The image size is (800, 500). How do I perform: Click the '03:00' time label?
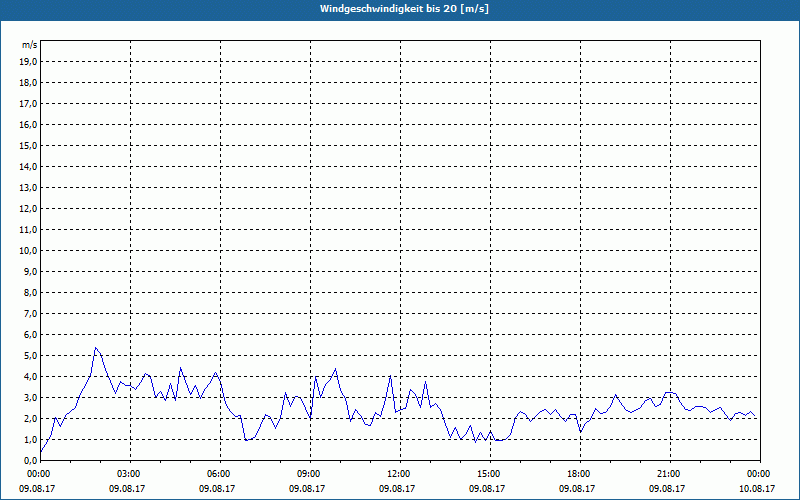[x=127, y=474]
